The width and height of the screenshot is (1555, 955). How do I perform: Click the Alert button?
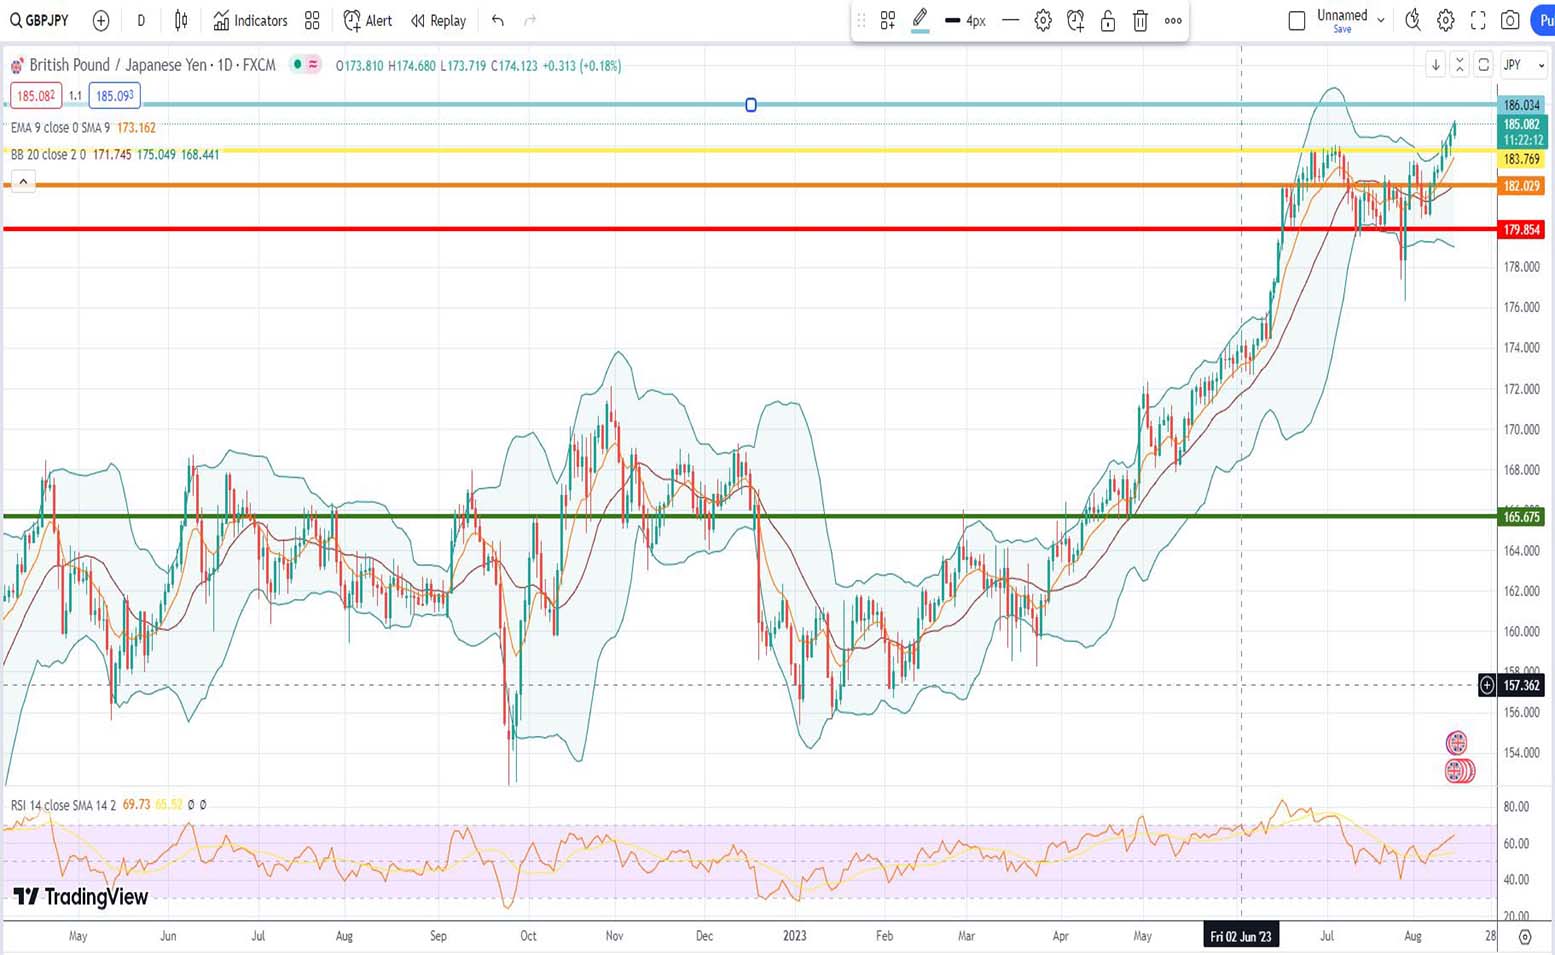tap(367, 20)
